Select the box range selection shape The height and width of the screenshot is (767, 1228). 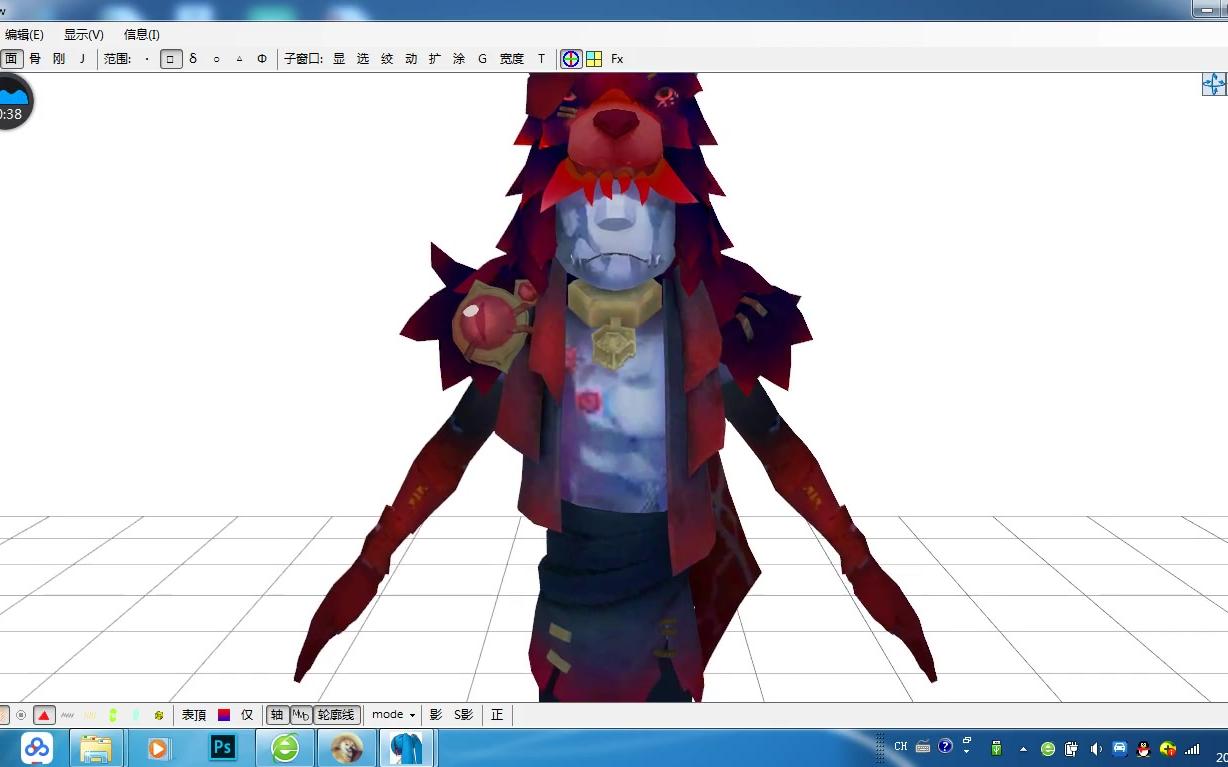170,59
